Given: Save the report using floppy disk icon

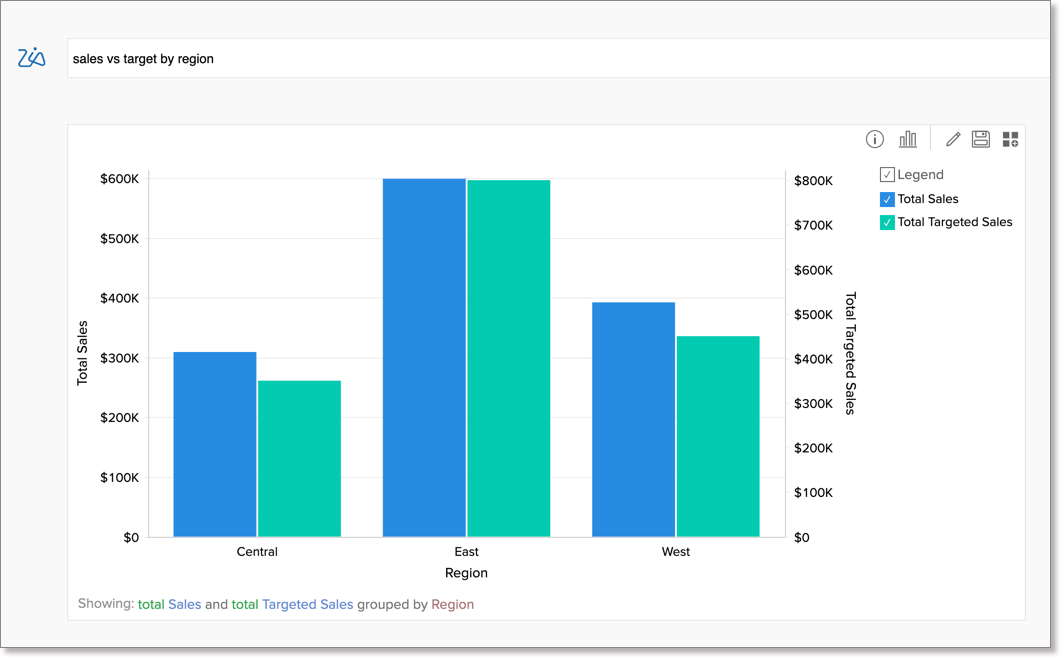Looking at the screenshot, I should tap(980, 139).
